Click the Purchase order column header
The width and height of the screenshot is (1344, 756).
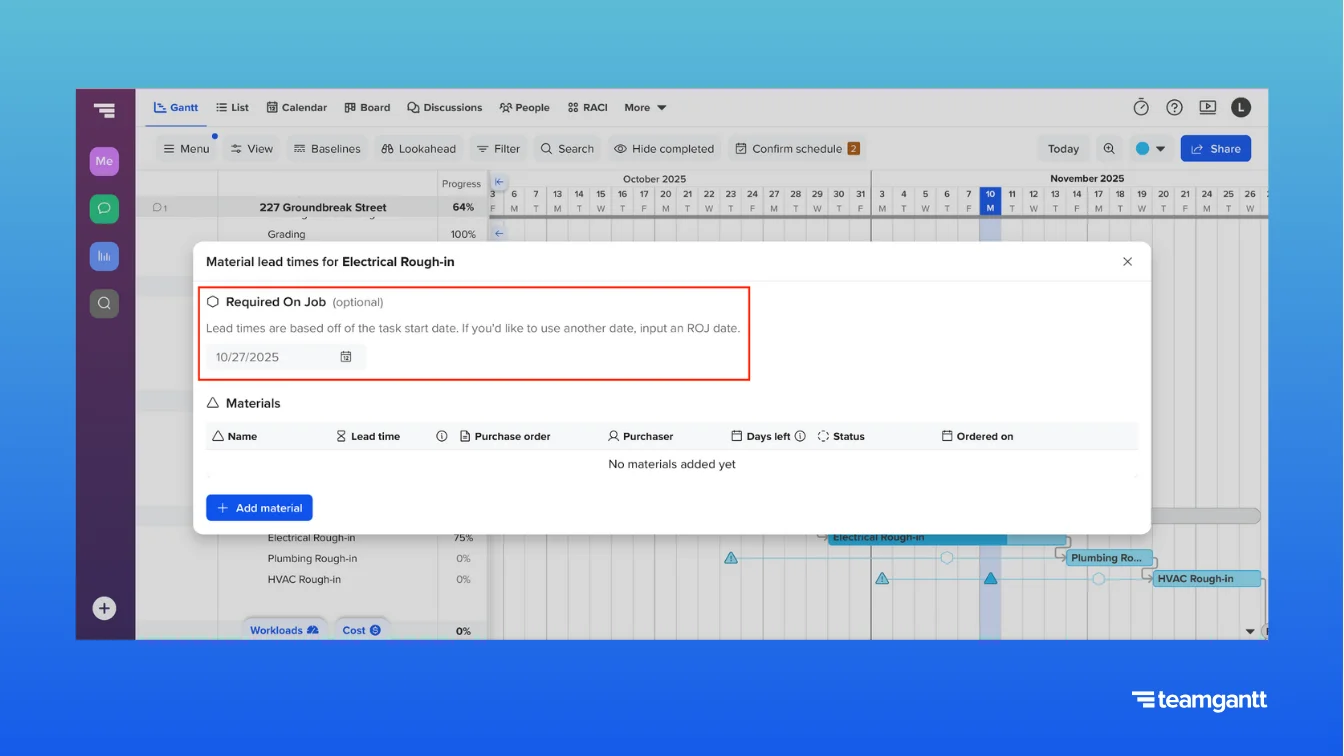[505, 436]
